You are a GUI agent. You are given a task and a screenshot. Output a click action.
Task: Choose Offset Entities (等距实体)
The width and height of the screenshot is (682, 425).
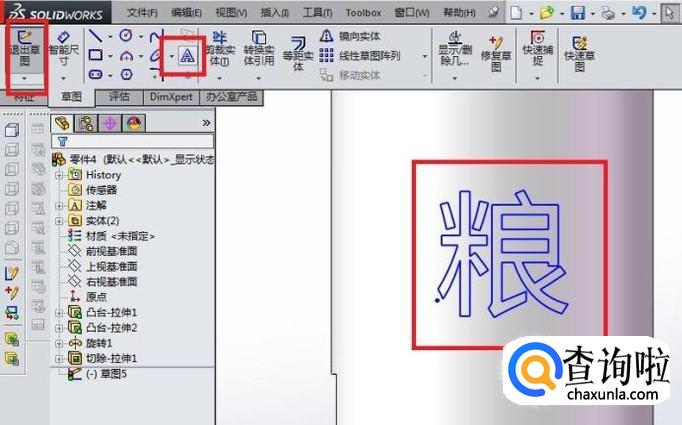click(x=298, y=53)
